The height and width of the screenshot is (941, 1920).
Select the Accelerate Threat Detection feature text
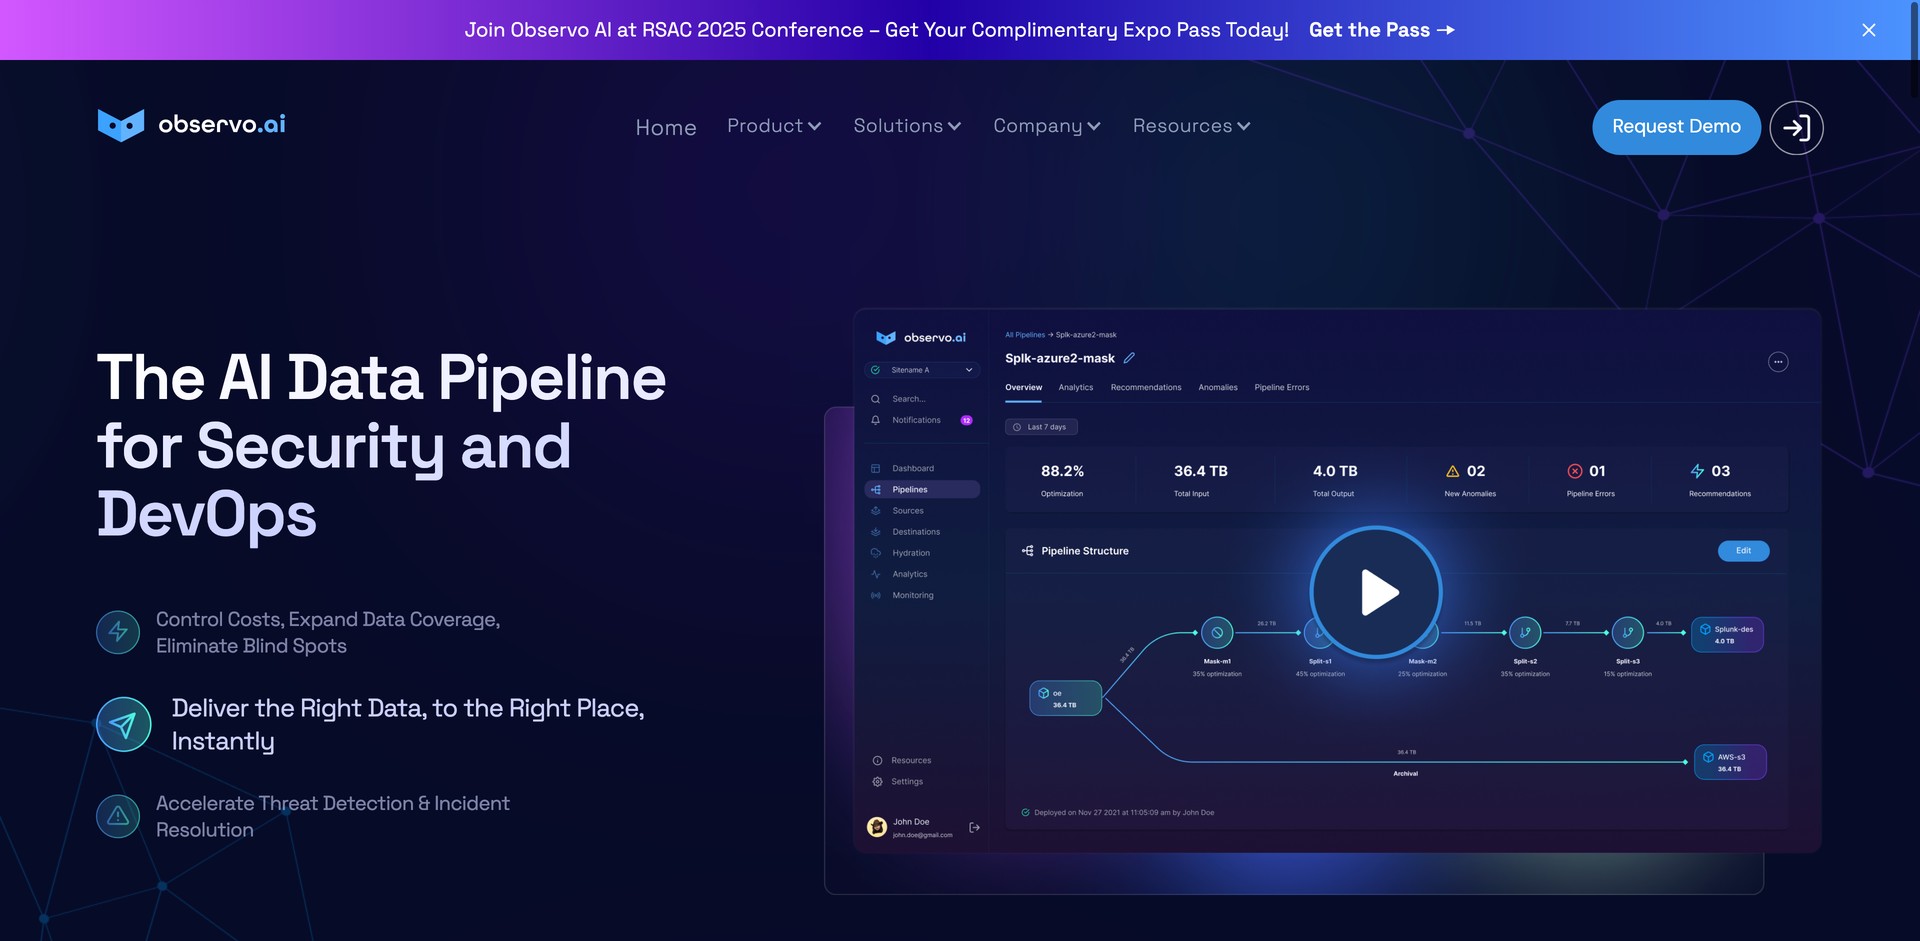333,817
